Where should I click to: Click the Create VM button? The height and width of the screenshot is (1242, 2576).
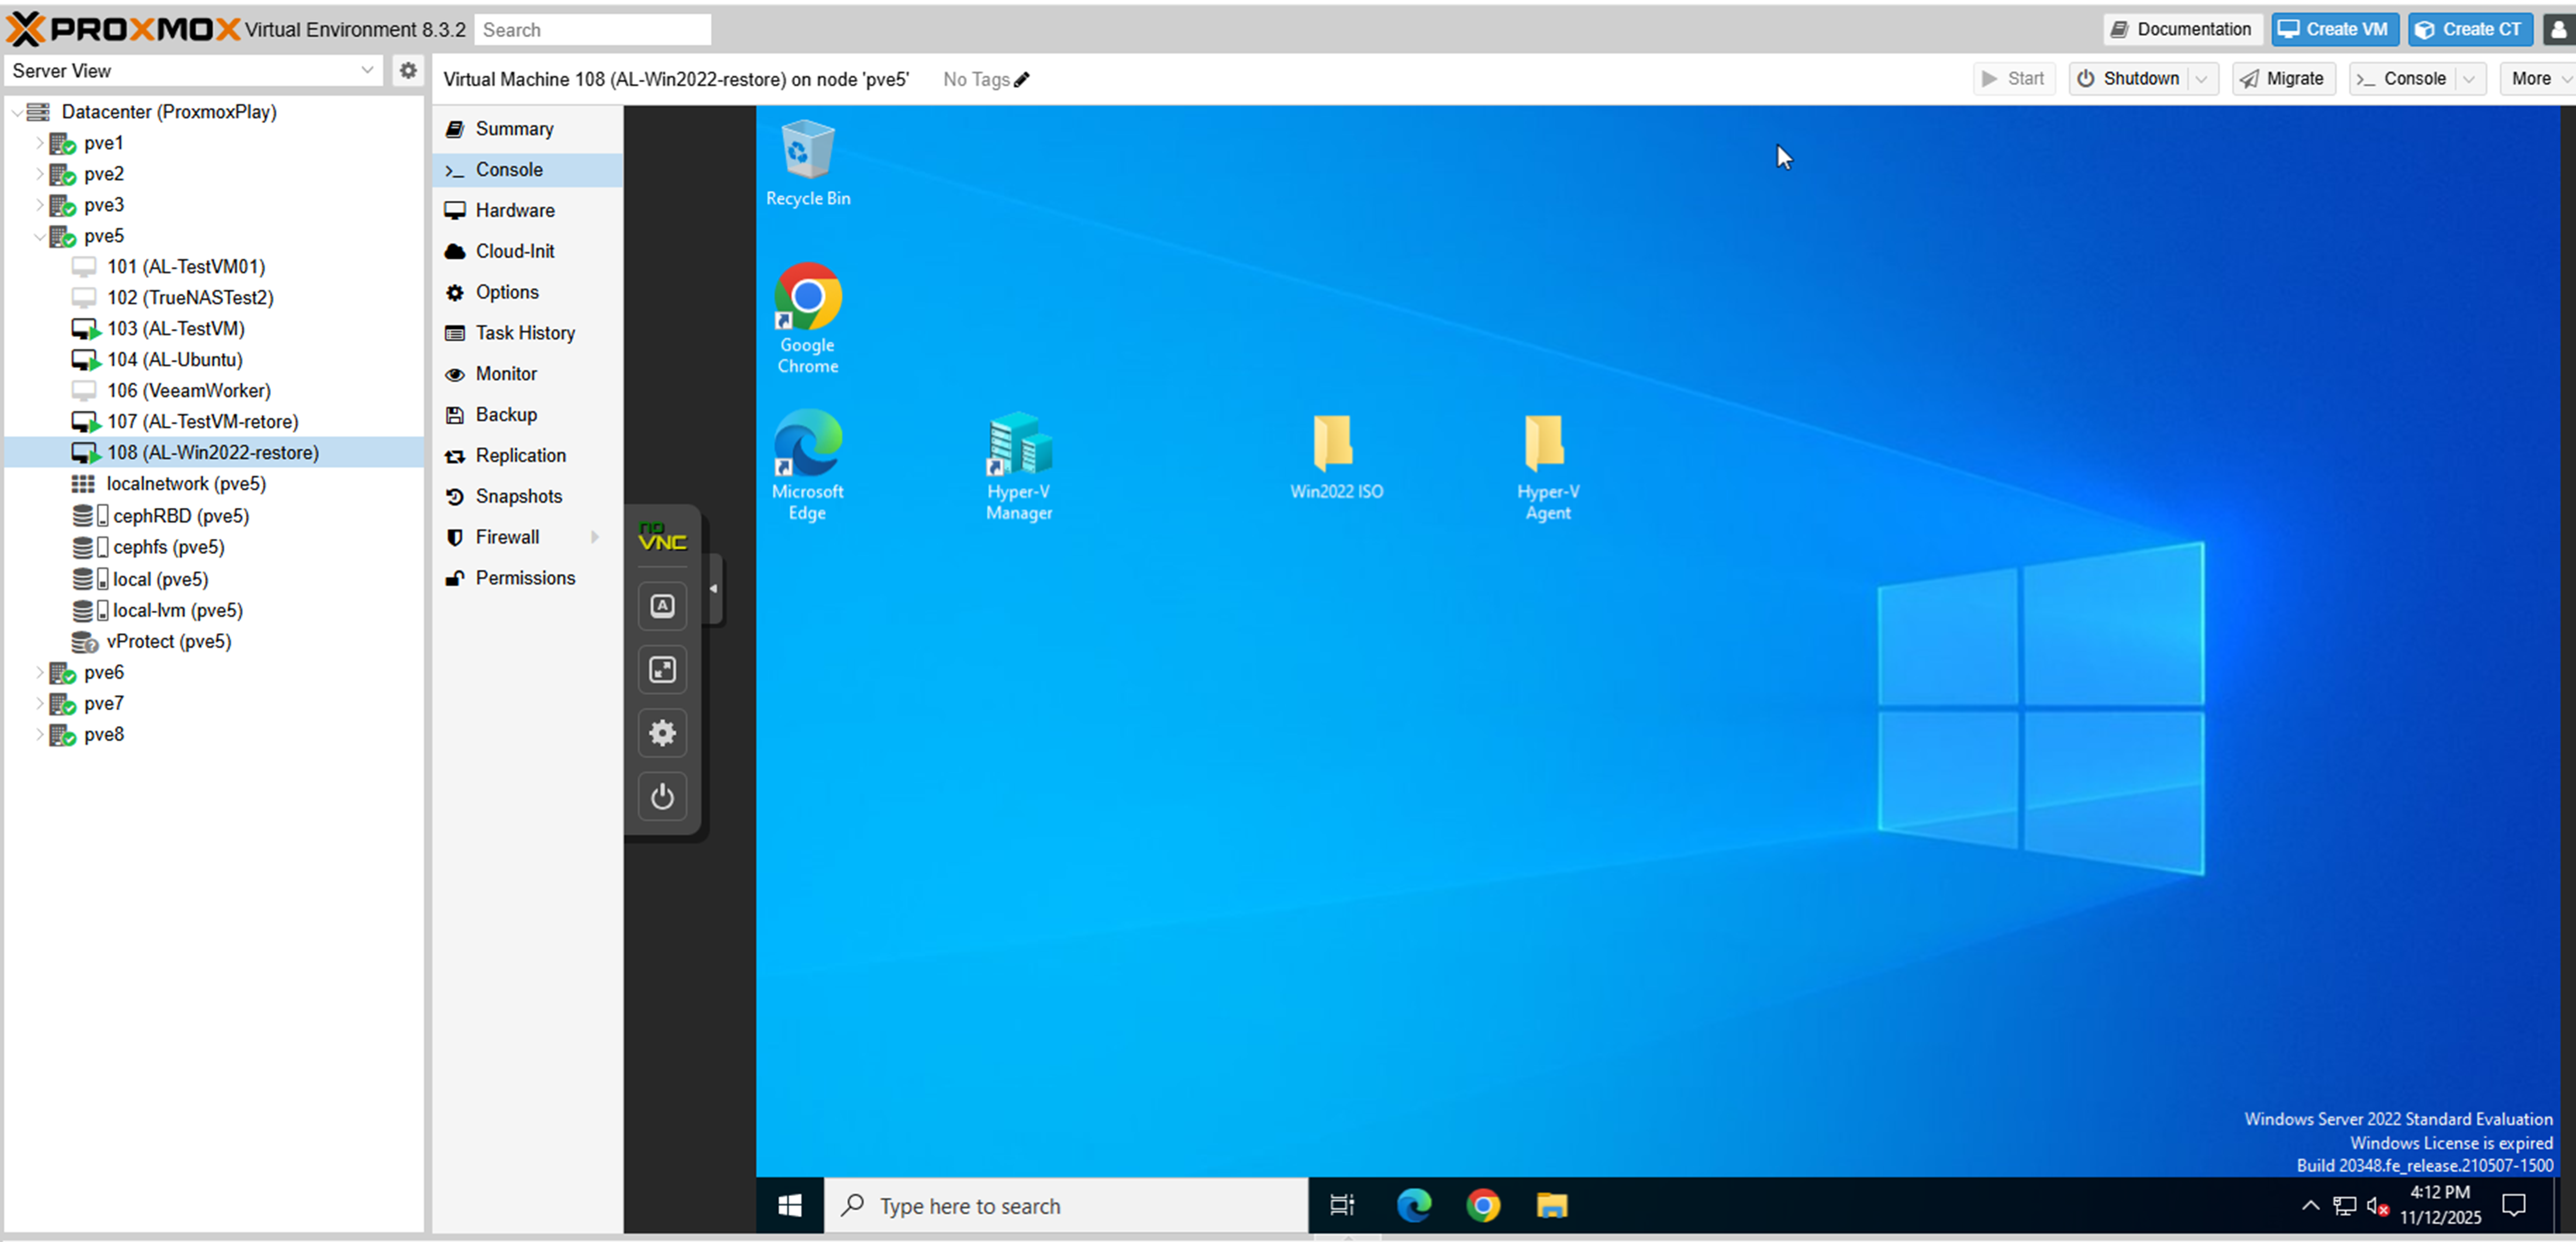2334,29
